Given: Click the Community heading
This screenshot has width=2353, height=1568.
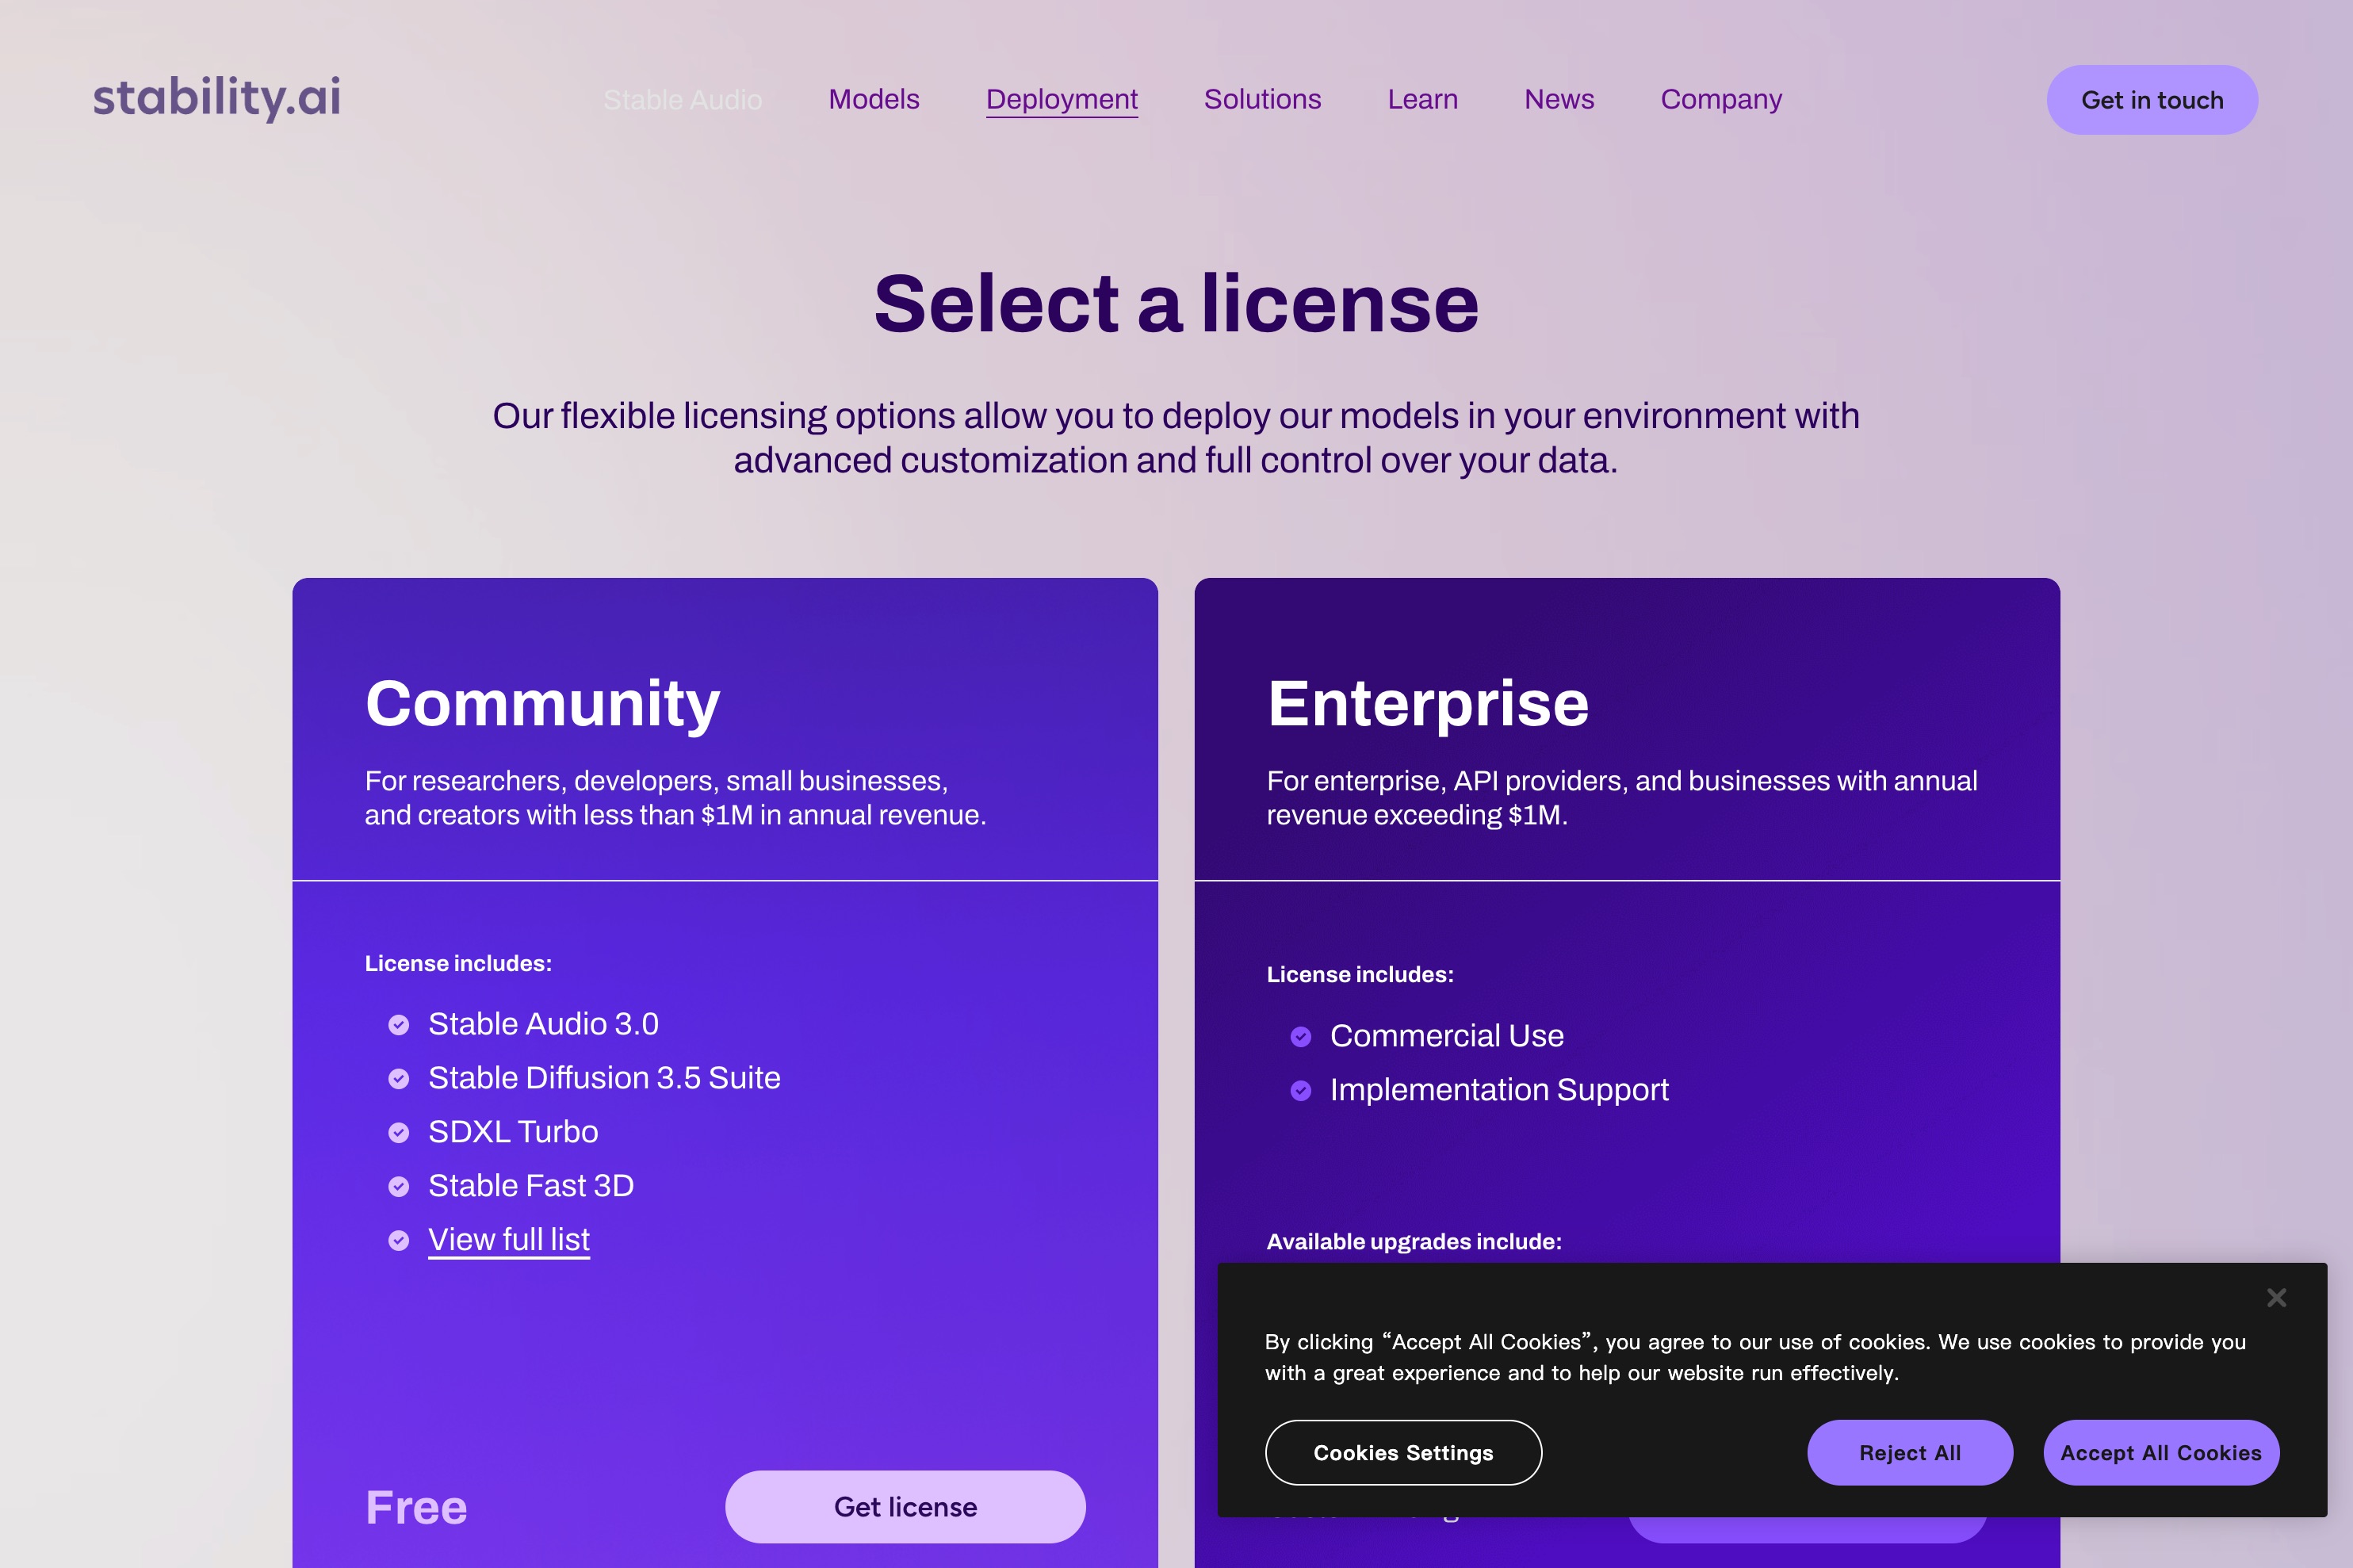Looking at the screenshot, I should coord(543,704).
